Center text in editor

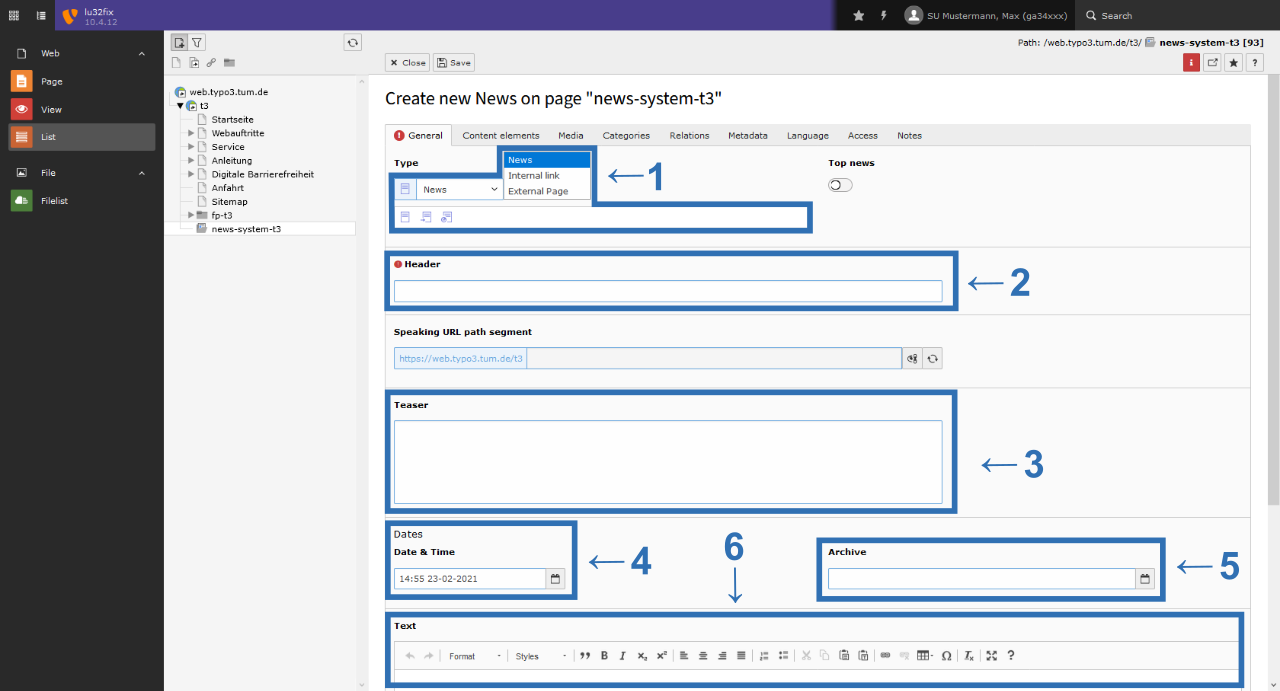point(703,656)
